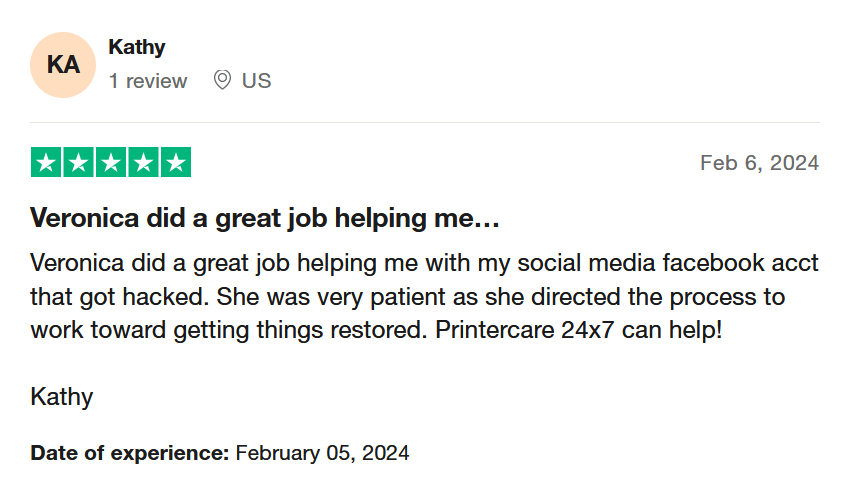The width and height of the screenshot is (851, 486).
Task: Click the second green rating star
Action: (x=79, y=162)
